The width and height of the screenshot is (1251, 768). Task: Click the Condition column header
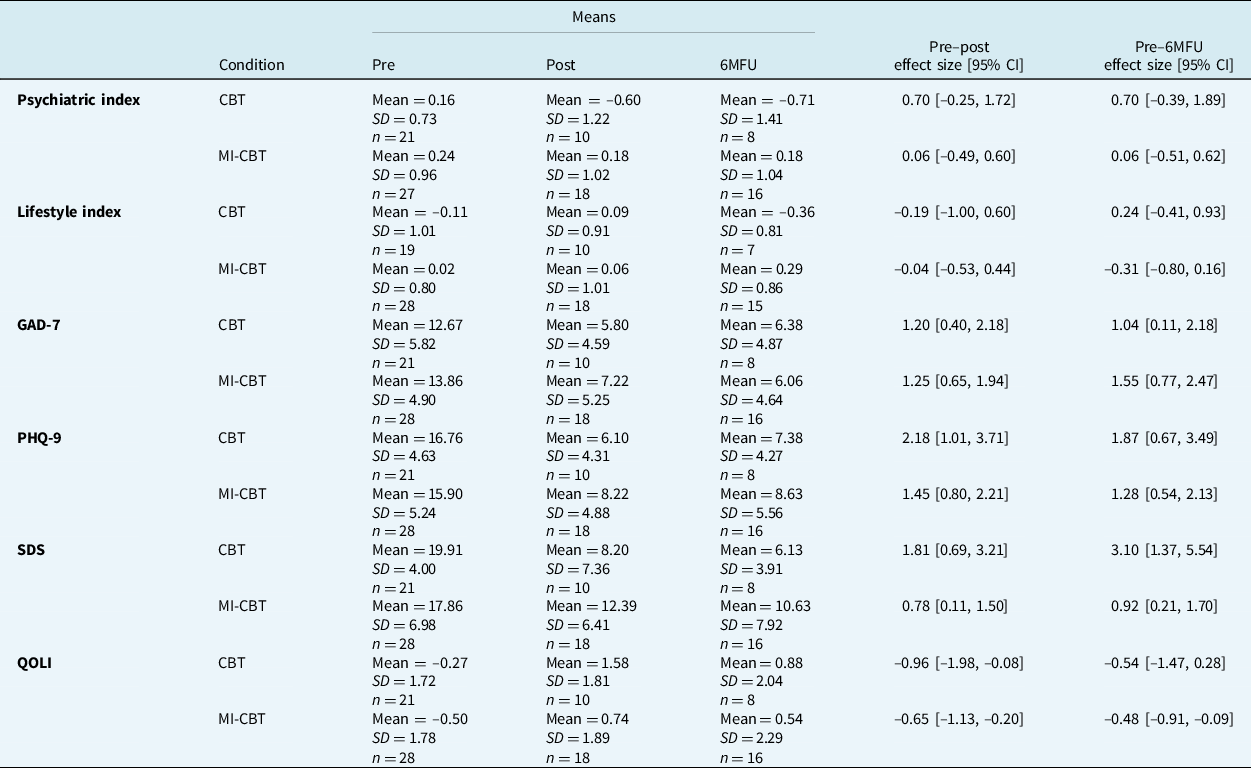[251, 65]
